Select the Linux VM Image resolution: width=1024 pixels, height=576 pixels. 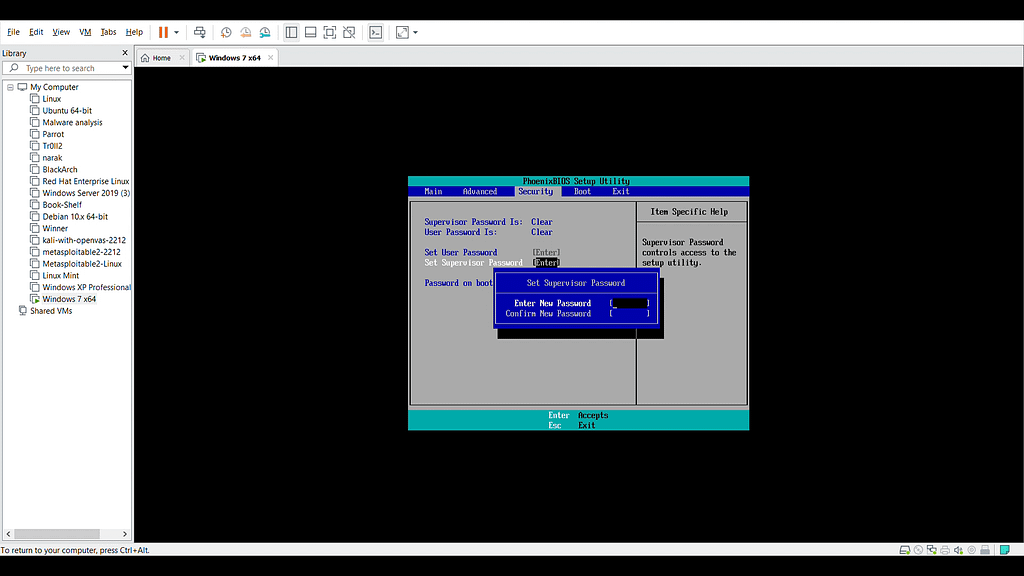tap(52, 99)
